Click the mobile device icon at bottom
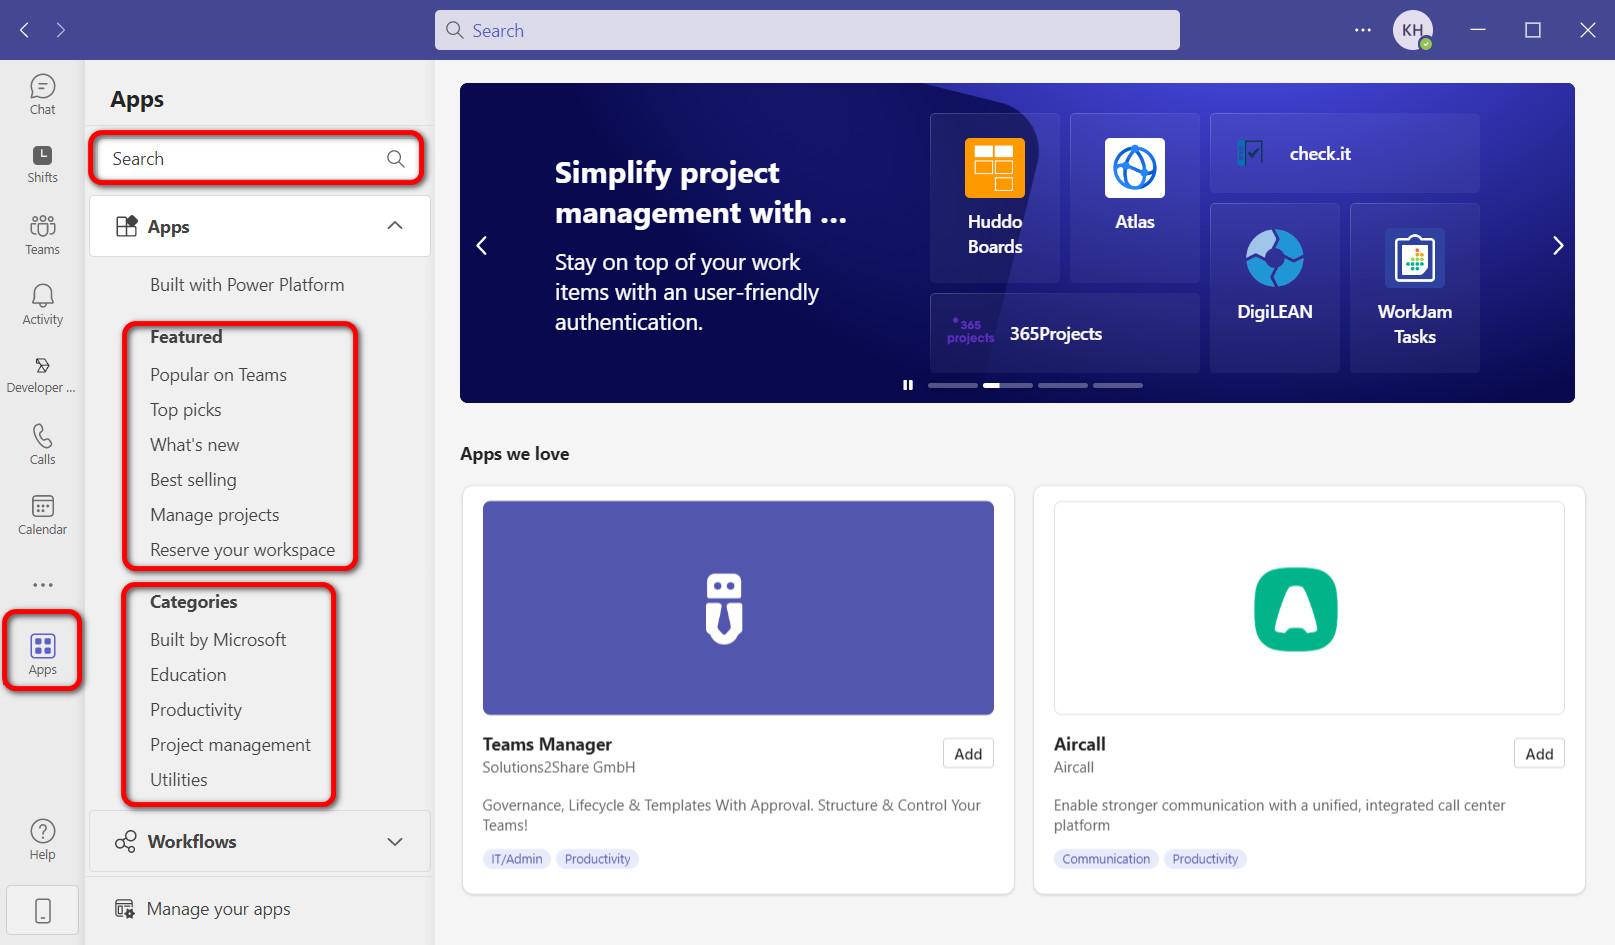The height and width of the screenshot is (945, 1615). tap(42, 910)
